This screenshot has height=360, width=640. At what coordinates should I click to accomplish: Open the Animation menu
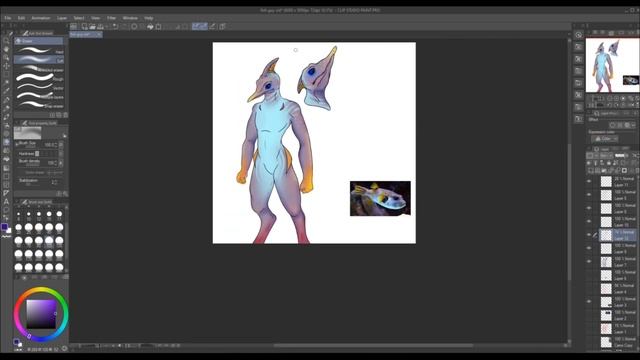(x=41, y=18)
